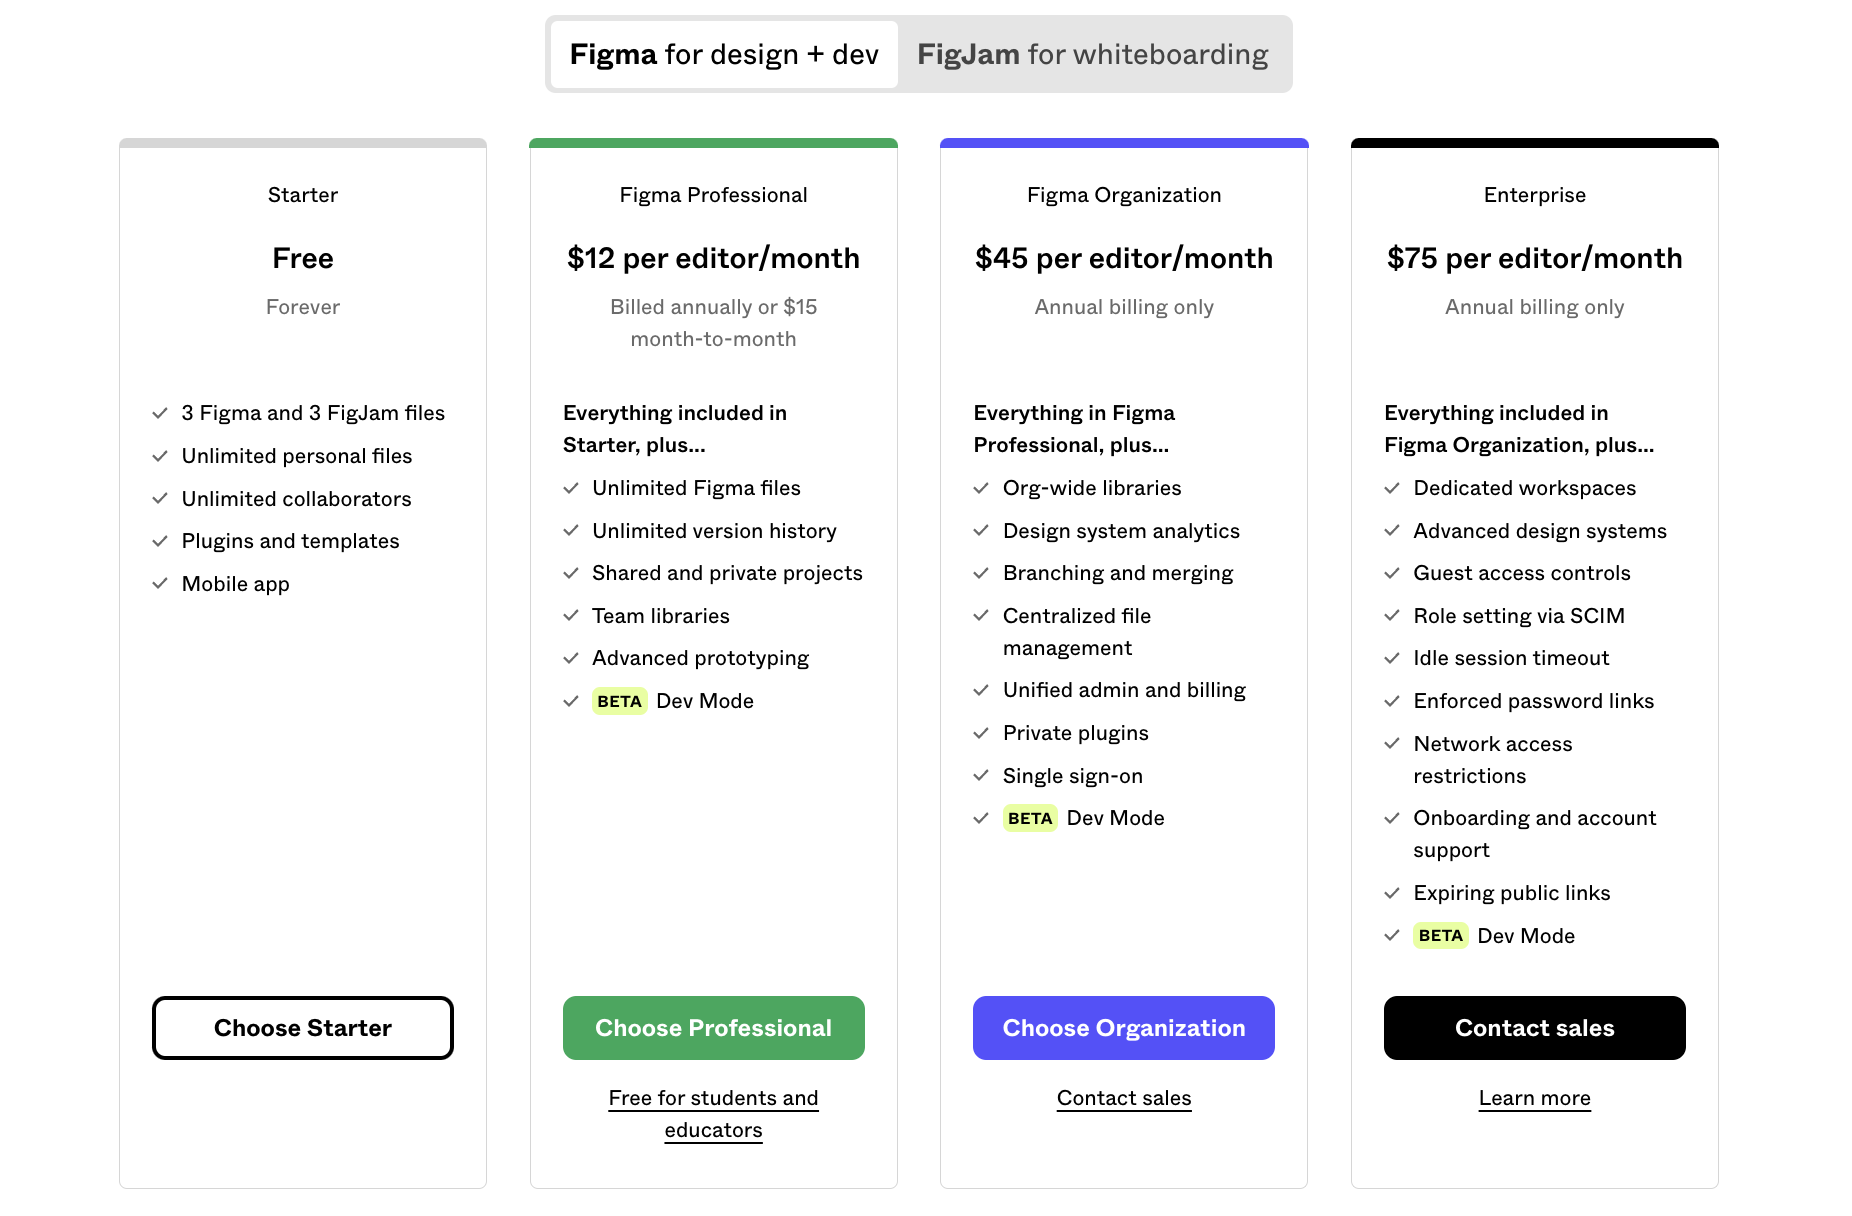
Task: Click BETA badge in Organization plan
Action: (1030, 818)
